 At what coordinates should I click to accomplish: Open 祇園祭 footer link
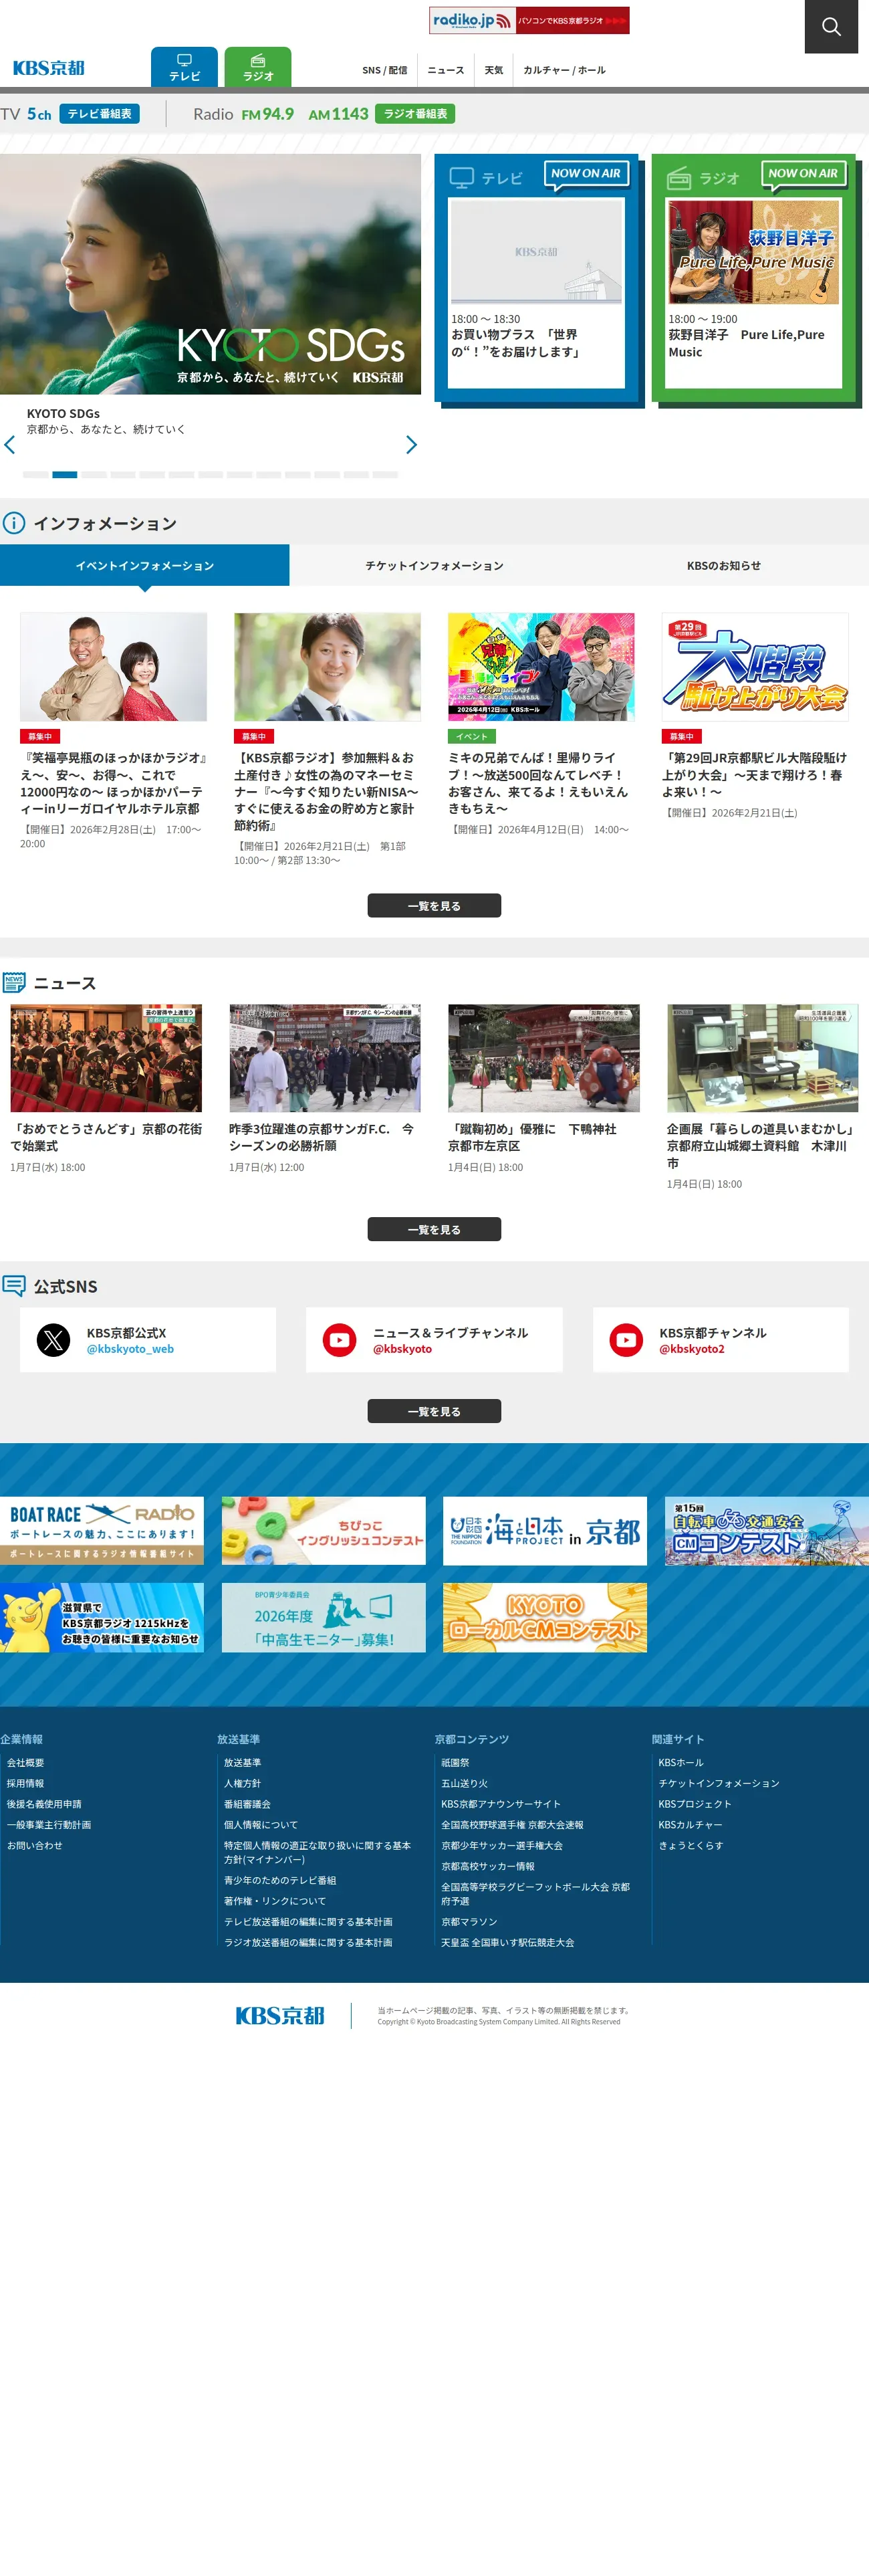(x=455, y=1763)
